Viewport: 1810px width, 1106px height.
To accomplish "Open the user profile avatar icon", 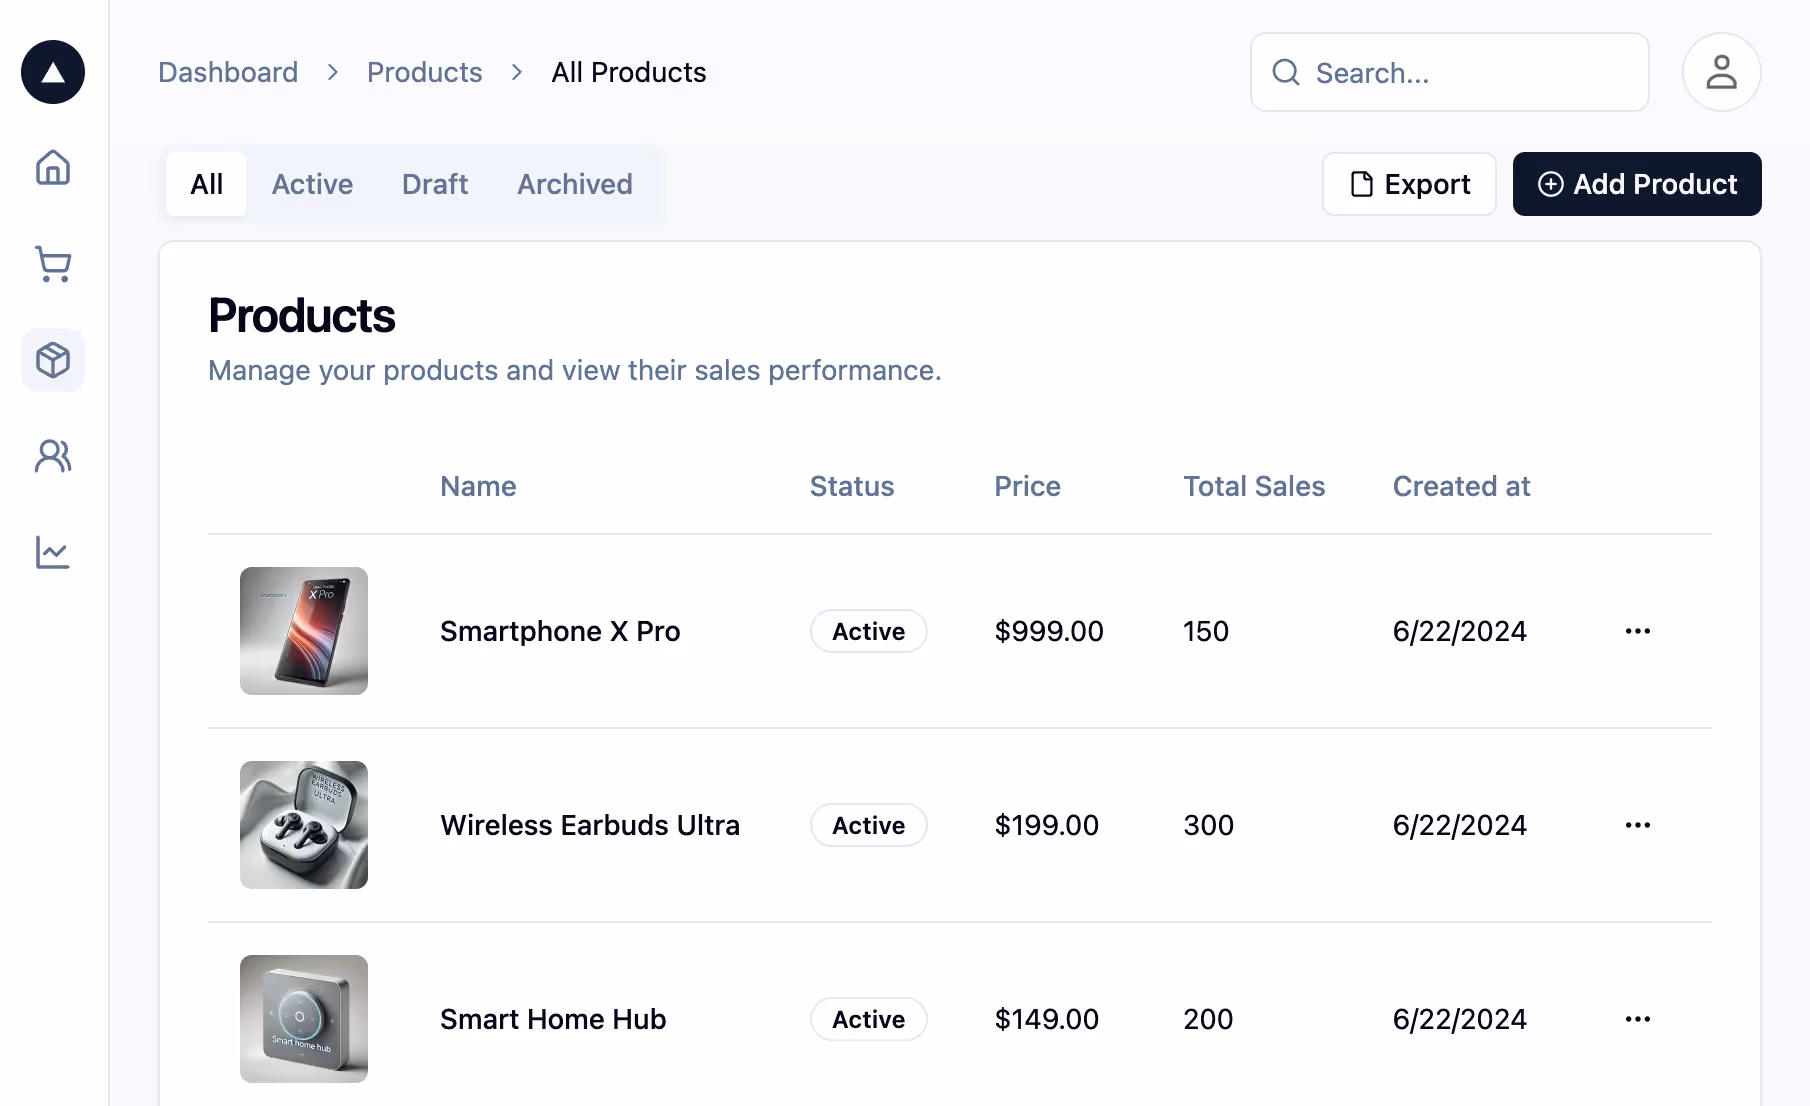I will [x=1721, y=72].
